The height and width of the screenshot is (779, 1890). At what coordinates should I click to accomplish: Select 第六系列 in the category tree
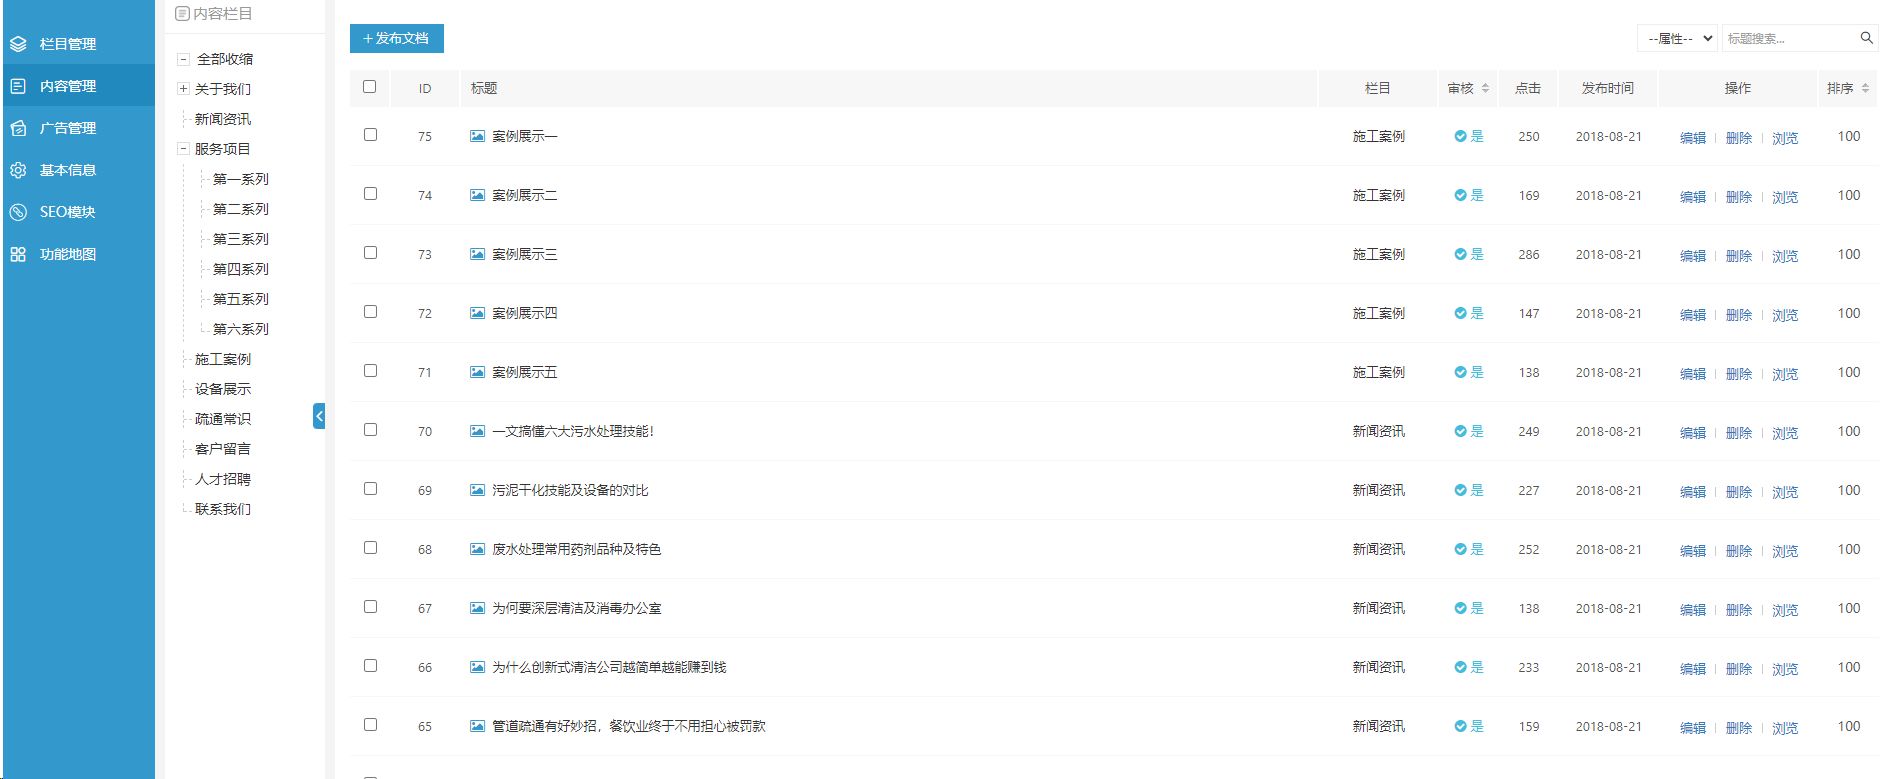pyautogui.click(x=241, y=329)
